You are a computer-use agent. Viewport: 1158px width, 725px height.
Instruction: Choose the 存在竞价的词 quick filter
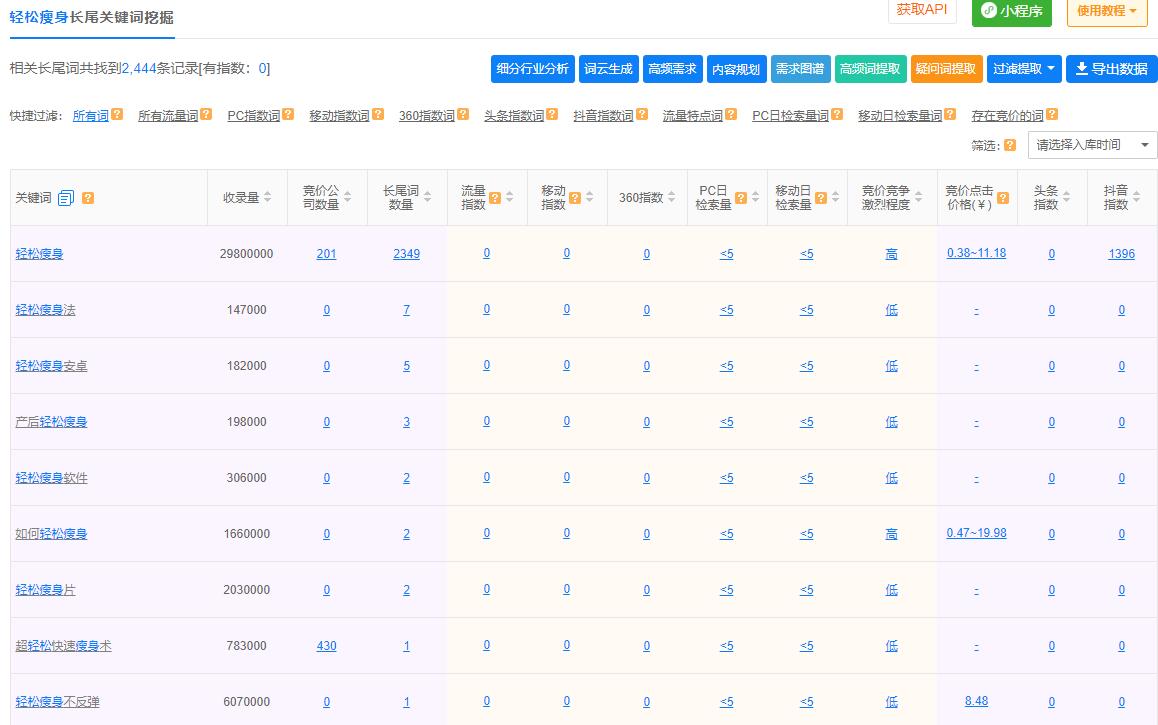click(x=1007, y=116)
